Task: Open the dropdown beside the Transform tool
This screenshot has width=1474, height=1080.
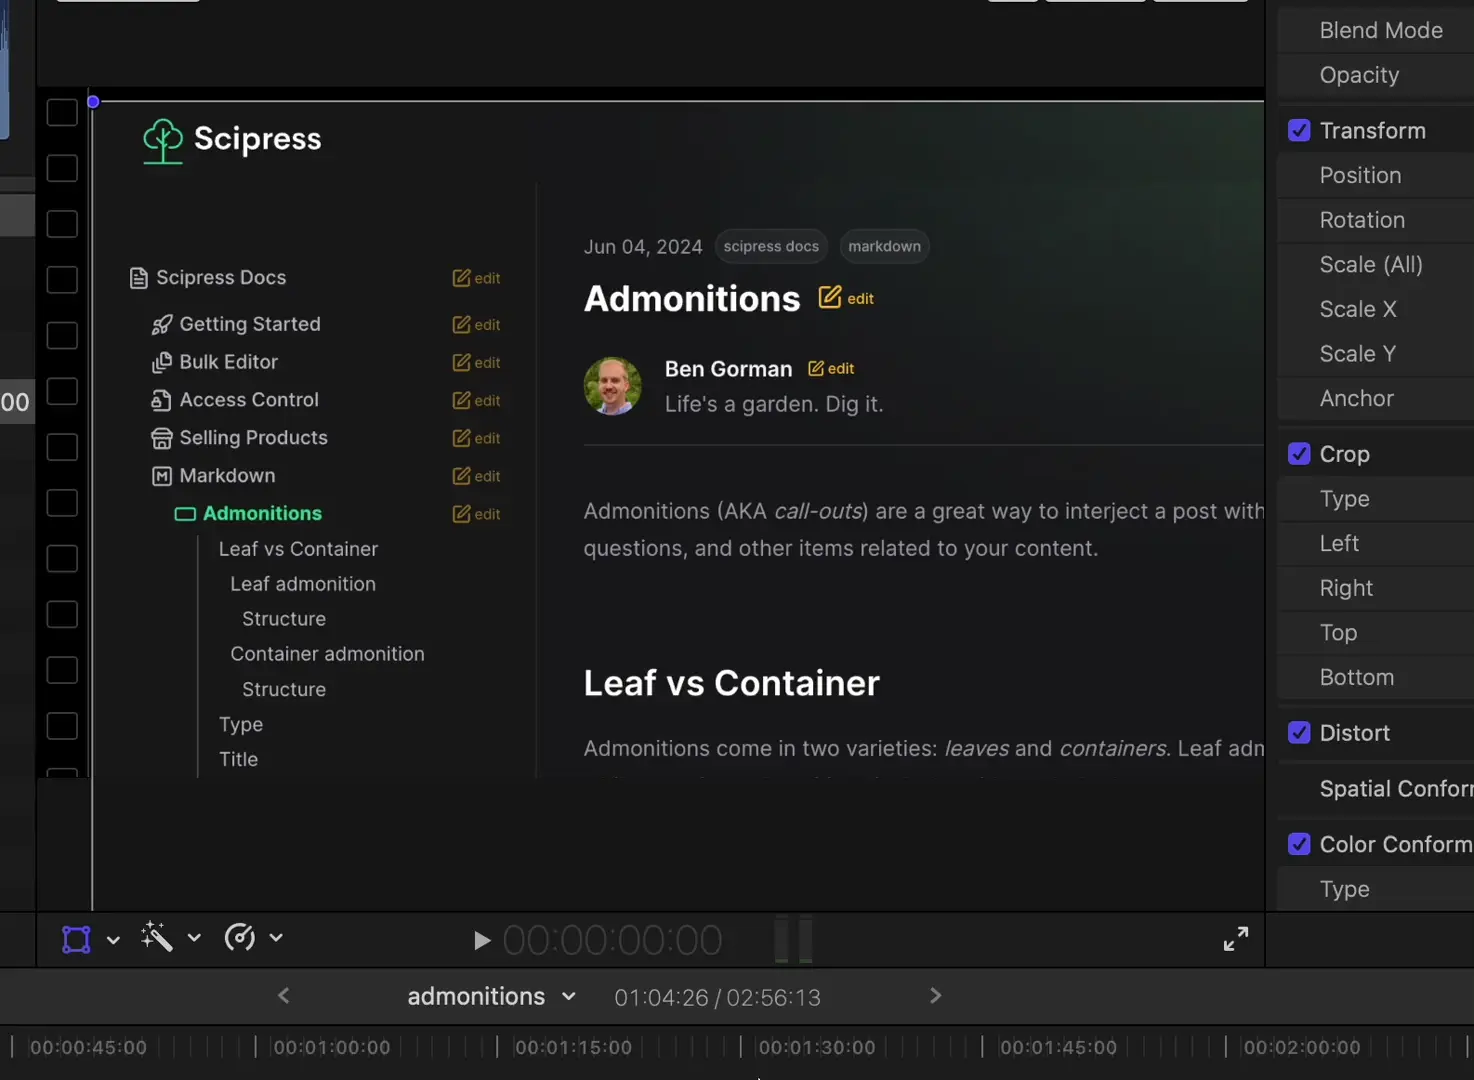Action: pos(113,939)
